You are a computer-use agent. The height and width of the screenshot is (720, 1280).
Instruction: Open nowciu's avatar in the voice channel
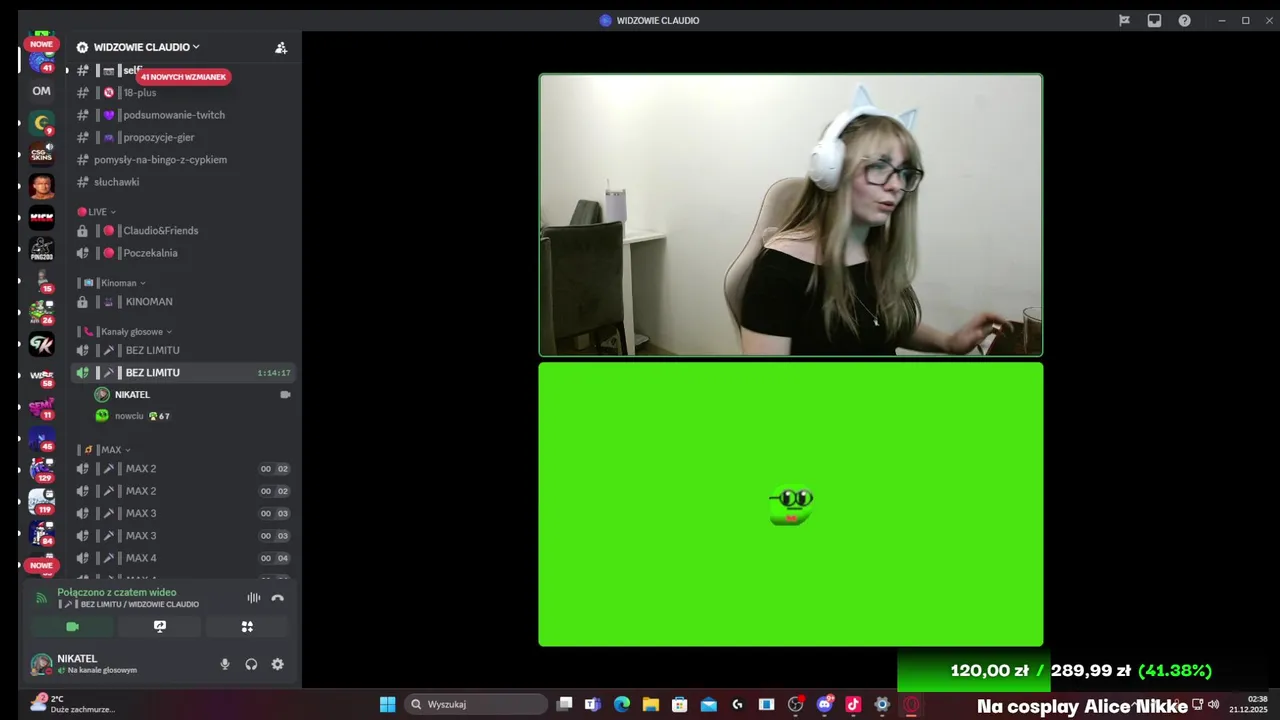(x=102, y=416)
